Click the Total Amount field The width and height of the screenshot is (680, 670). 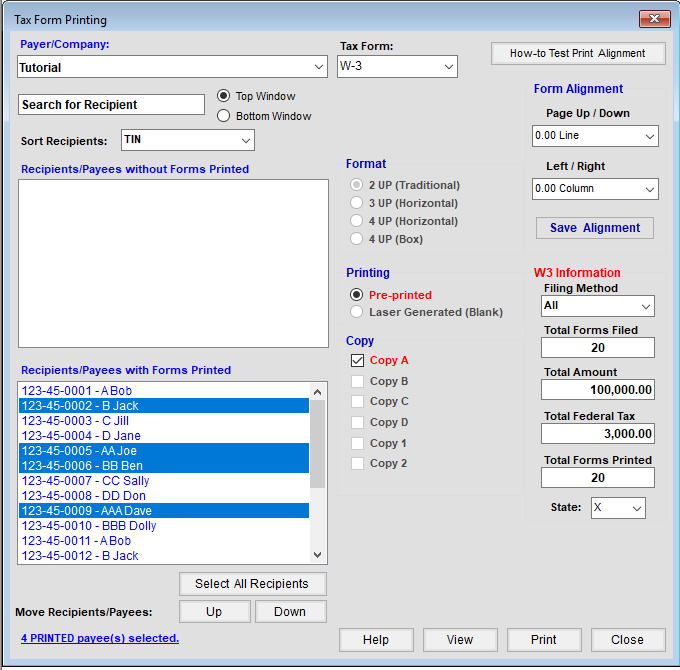[598, 389]
